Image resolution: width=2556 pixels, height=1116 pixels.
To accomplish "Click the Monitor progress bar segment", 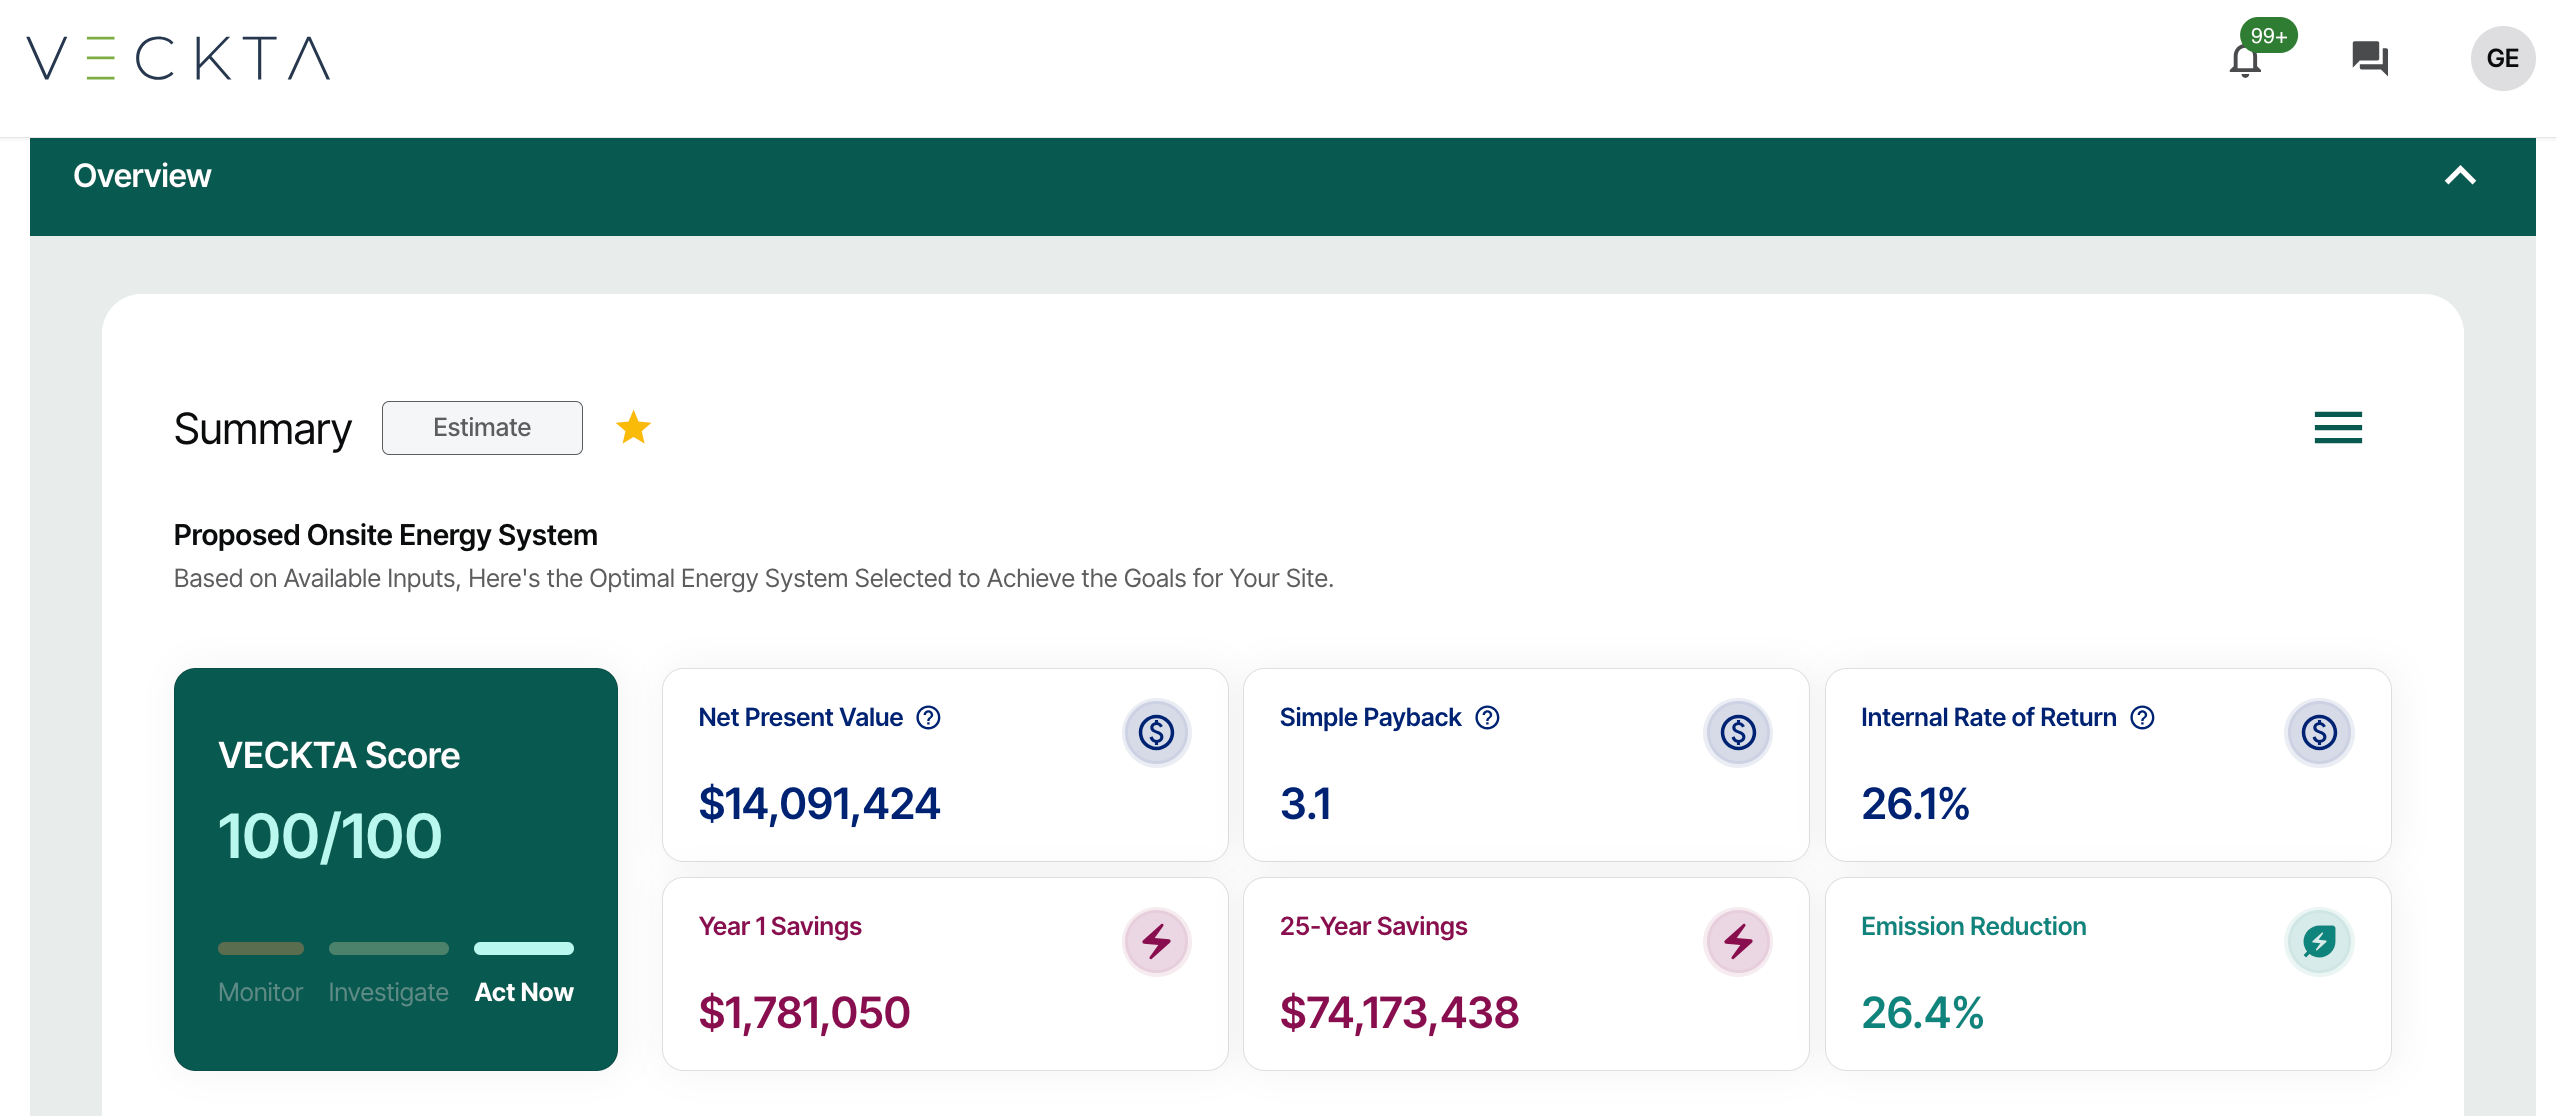I will pos(260,948).
